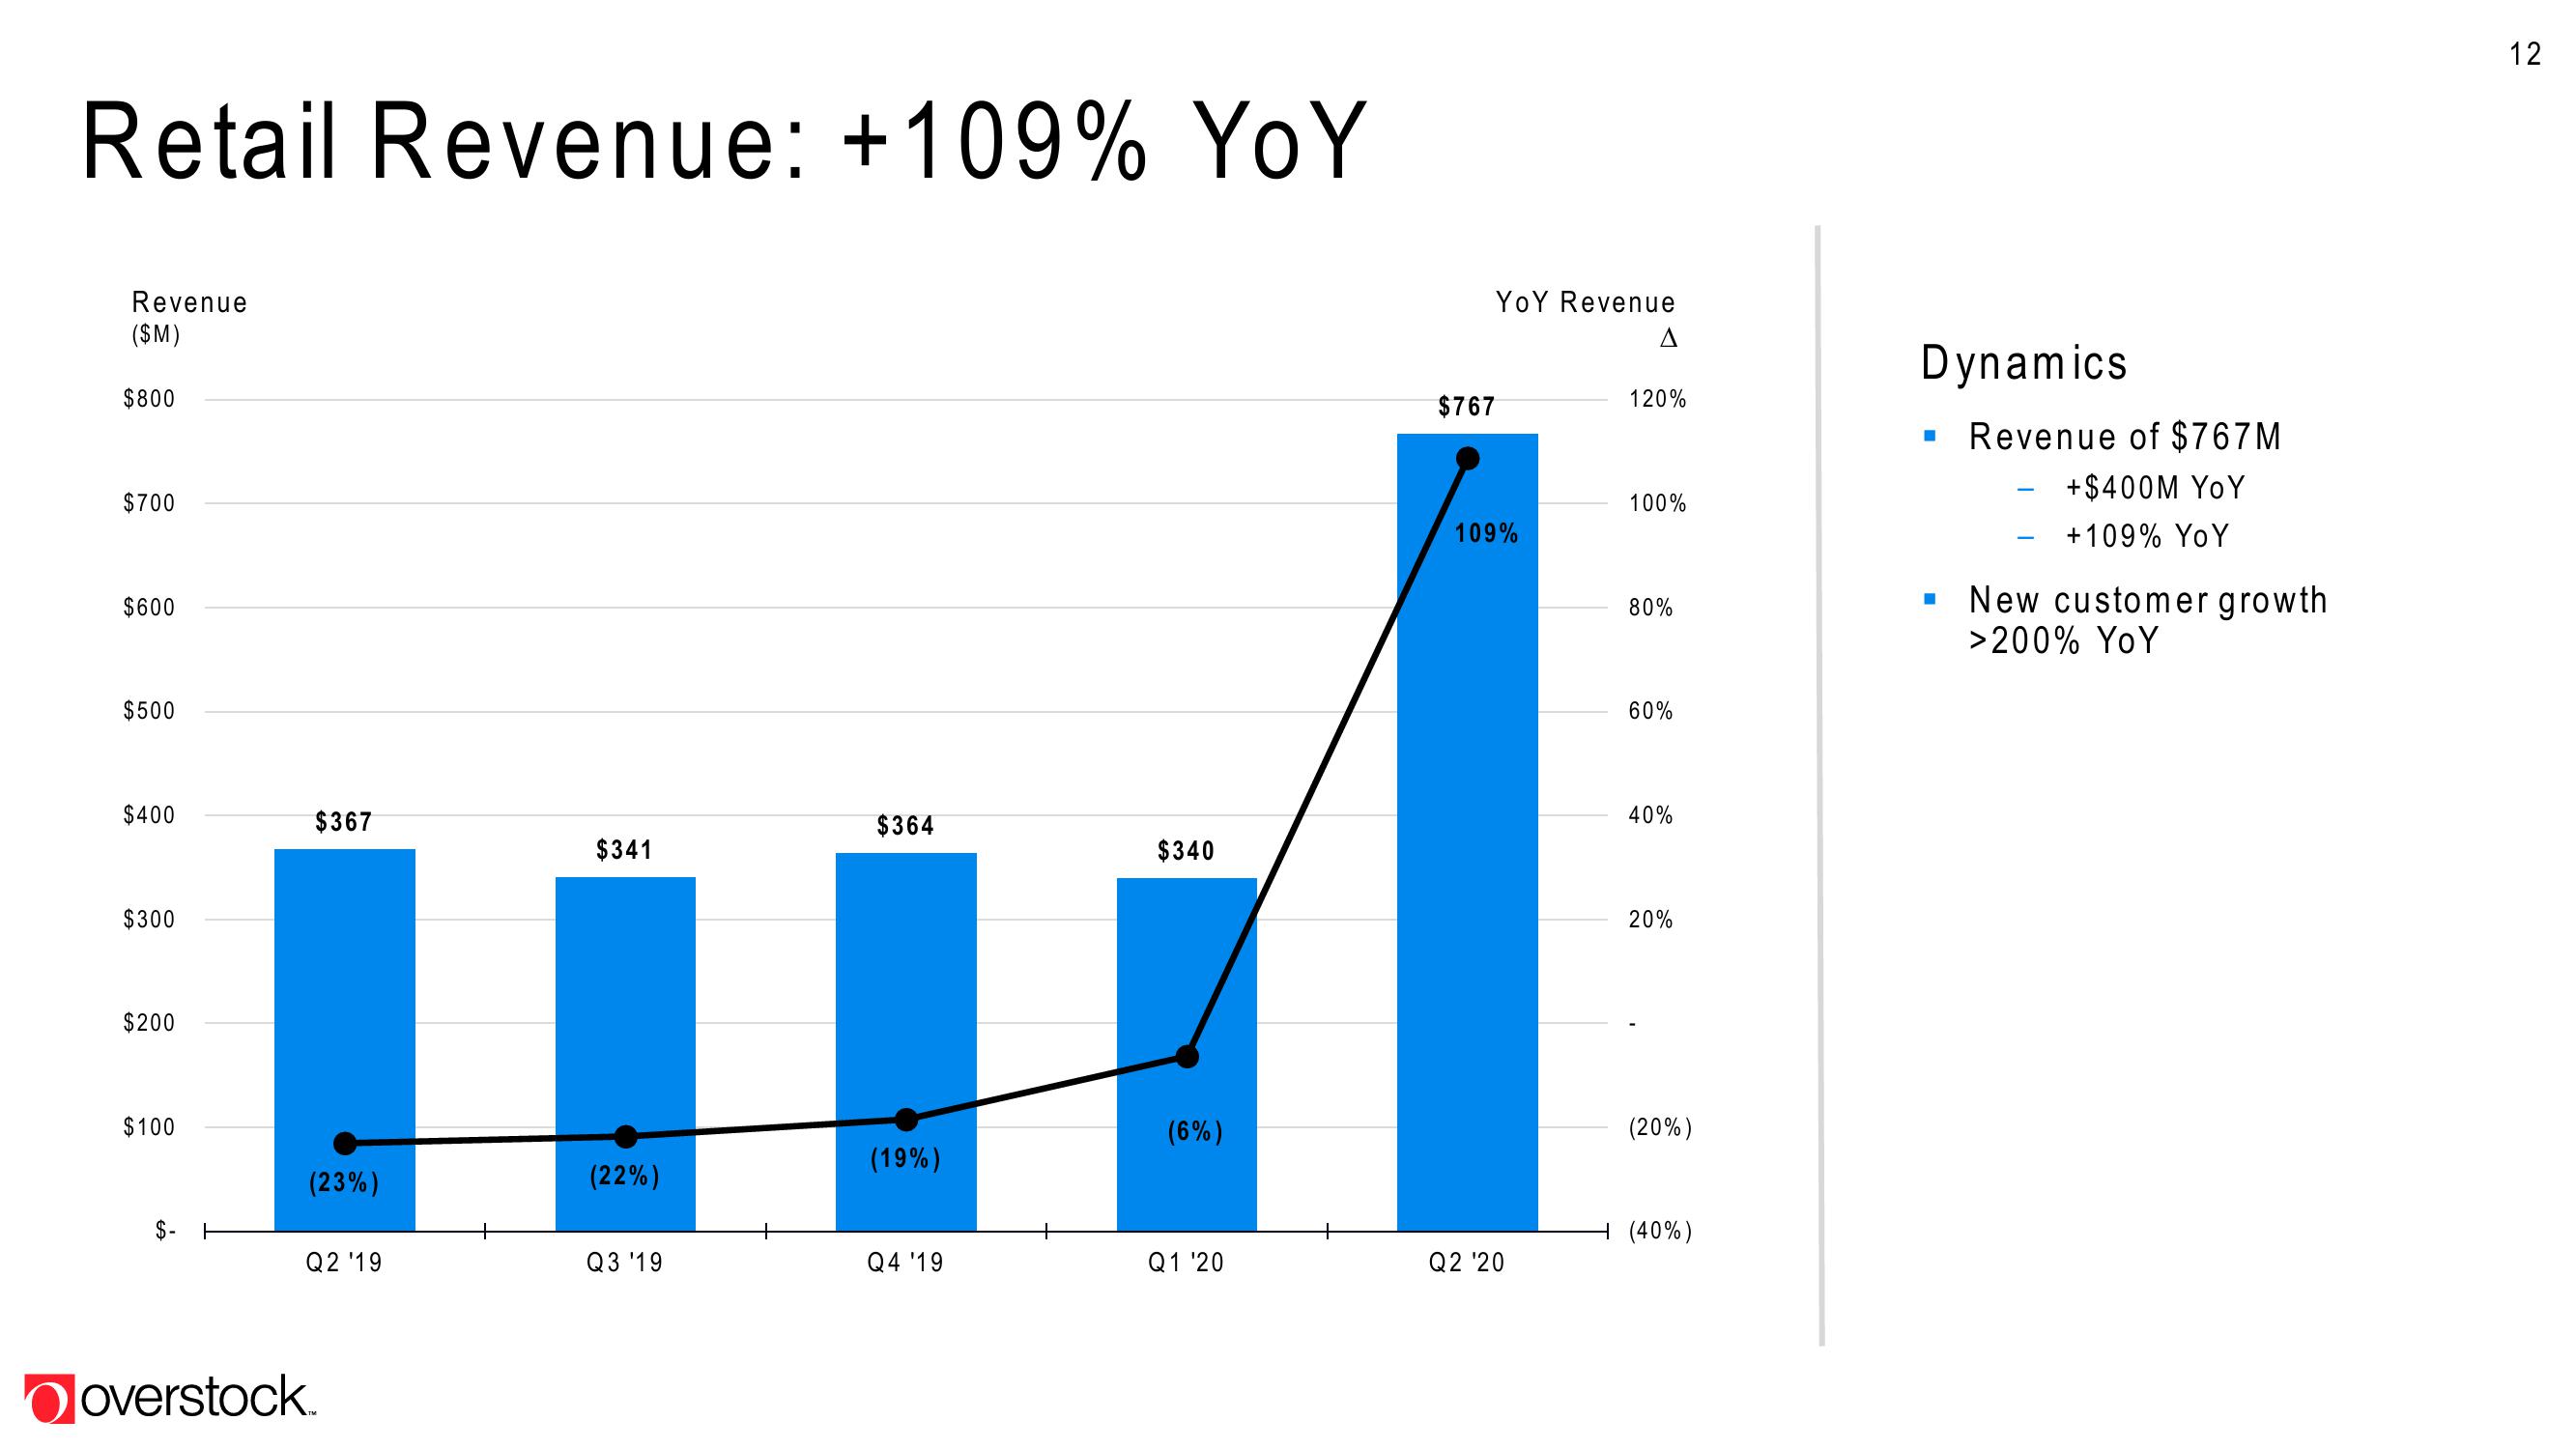Viewport: 2576px width, 1449px height.
Task: Click the Q2 '20 revenue bar
Action: coord(1467,832)
